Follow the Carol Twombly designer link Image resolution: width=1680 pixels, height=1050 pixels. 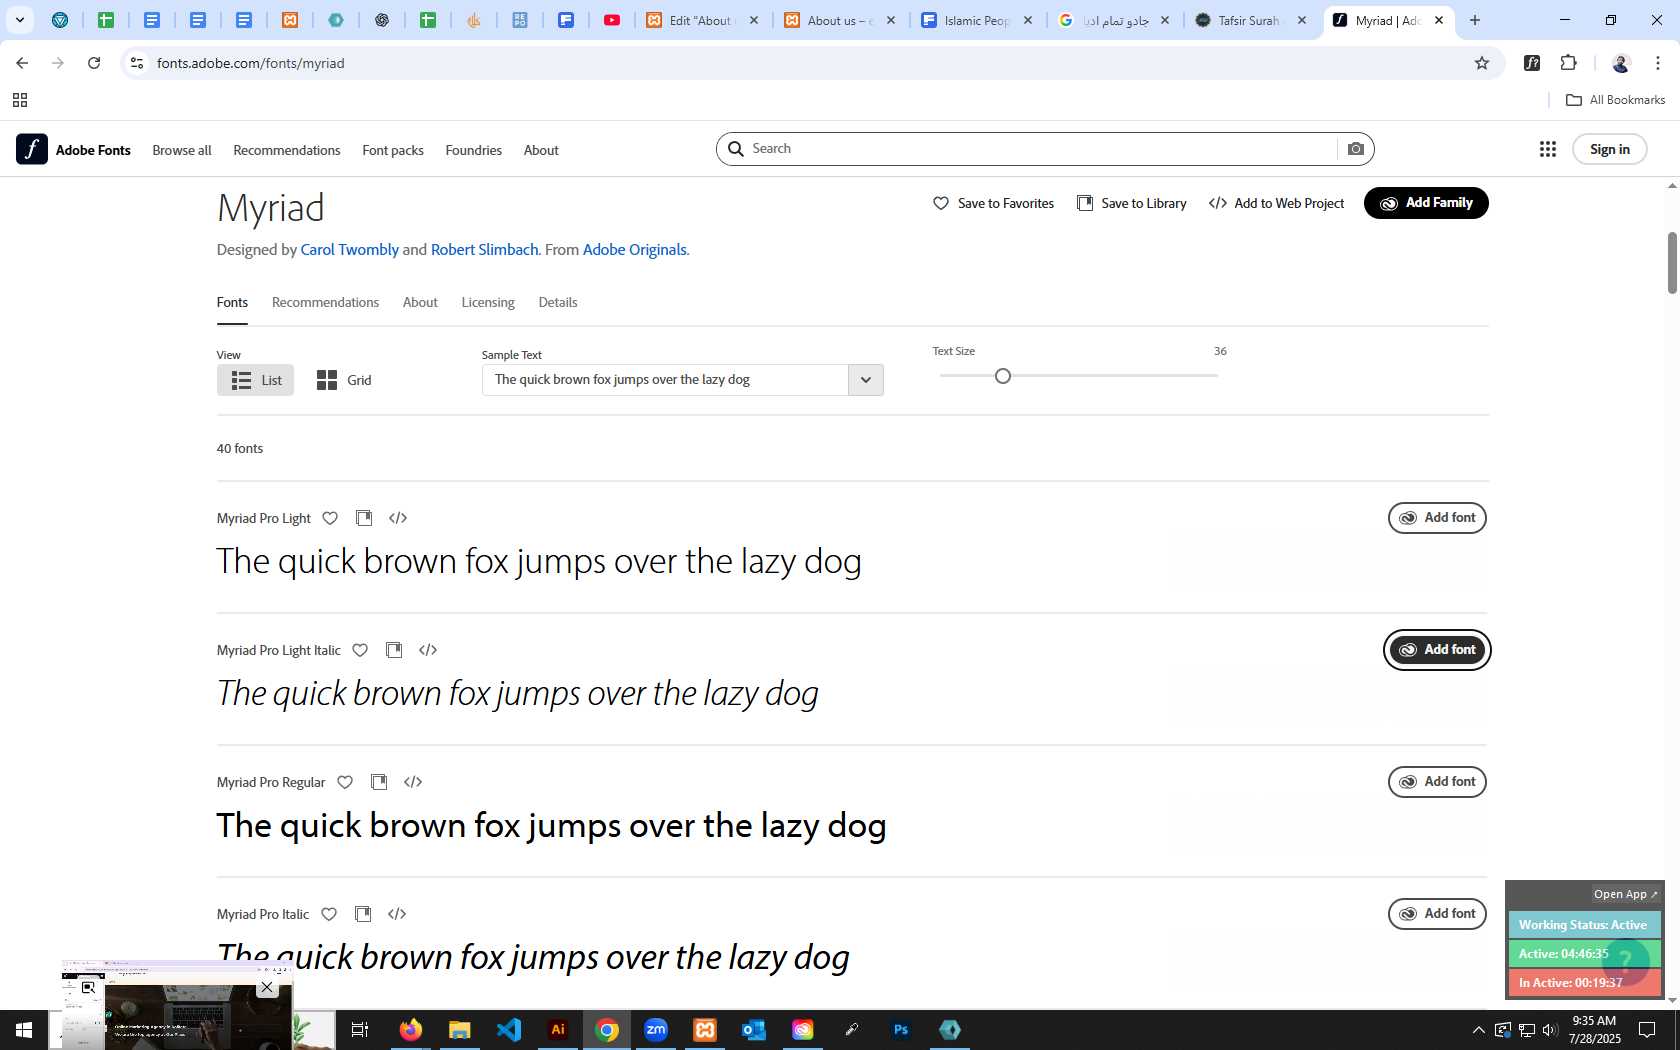(350, 250)
